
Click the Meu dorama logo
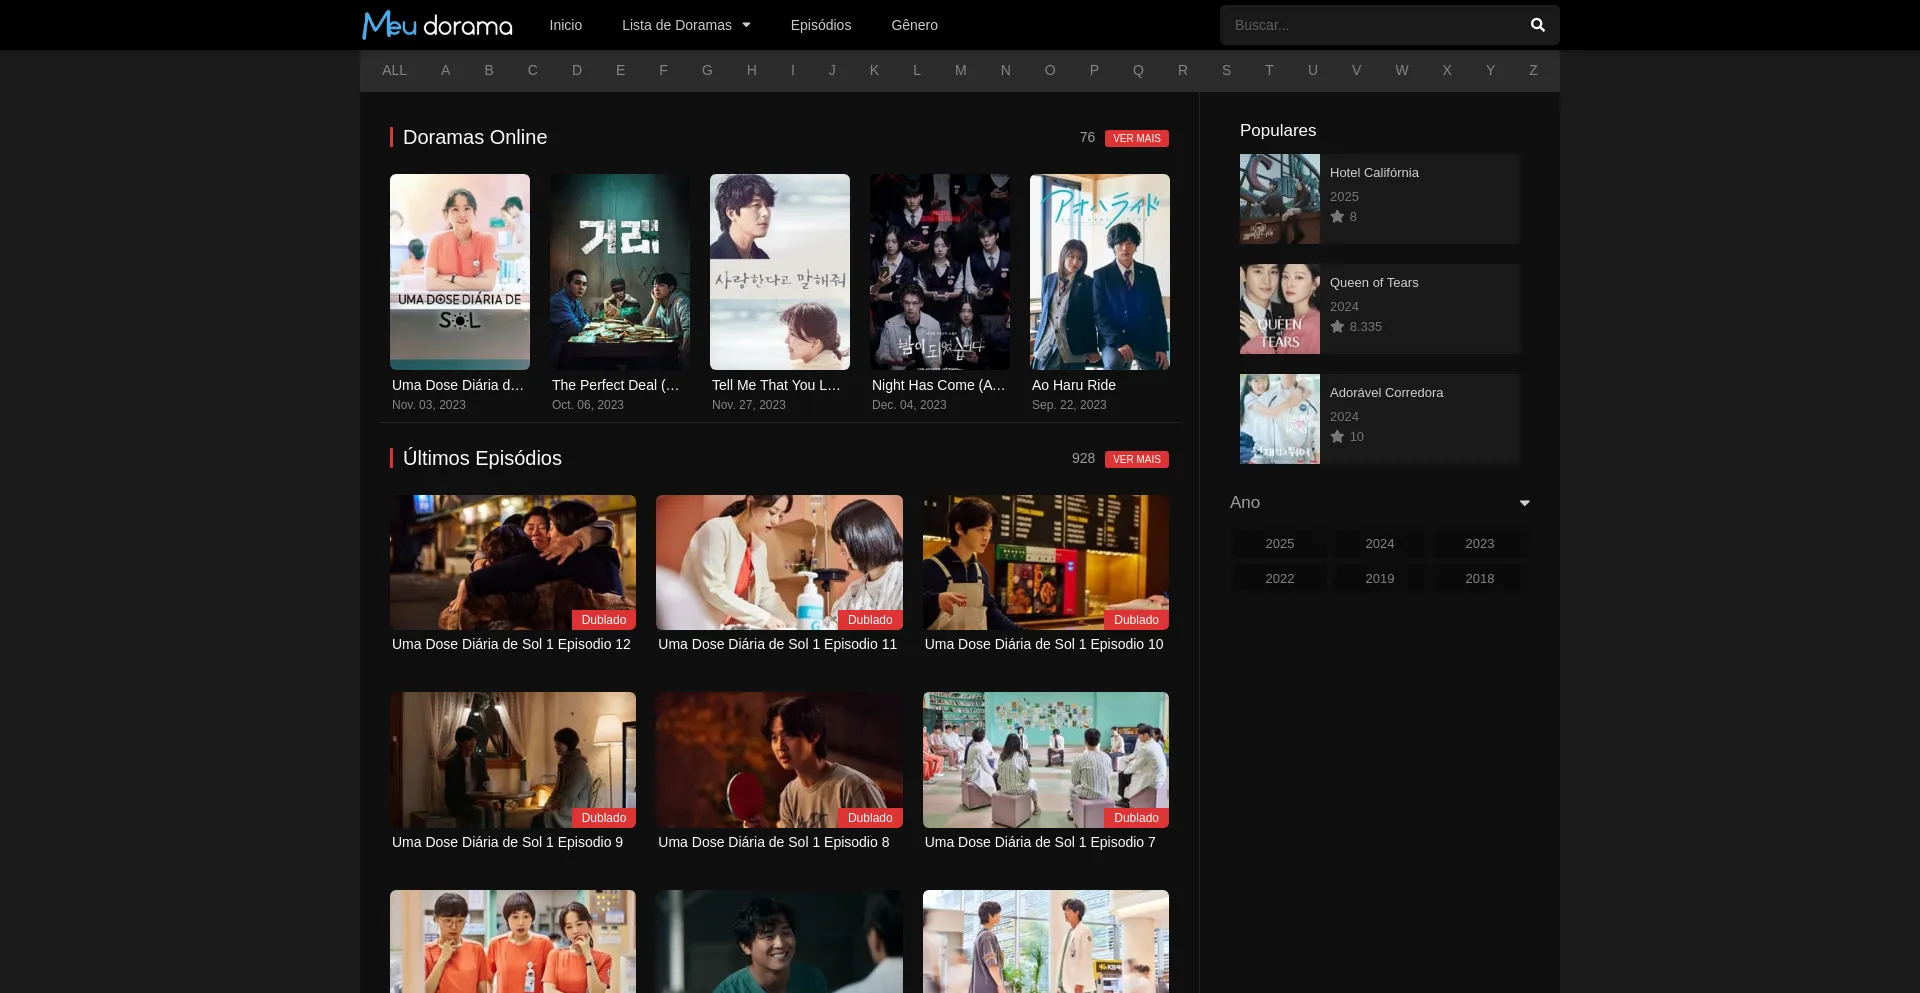pyautogui.click(x=436, y=24)
